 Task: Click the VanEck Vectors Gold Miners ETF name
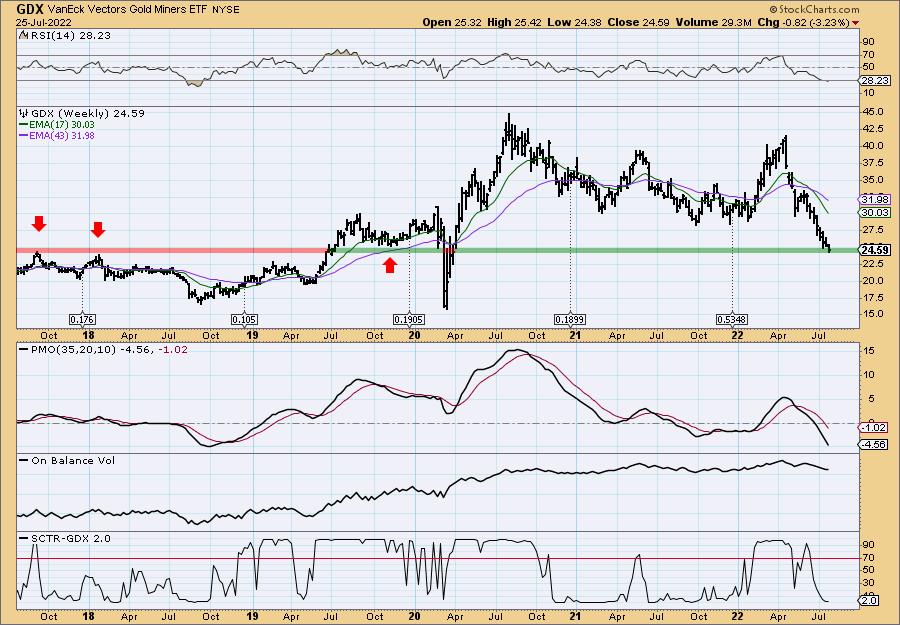pyautogui.click(x=128, y=10)
